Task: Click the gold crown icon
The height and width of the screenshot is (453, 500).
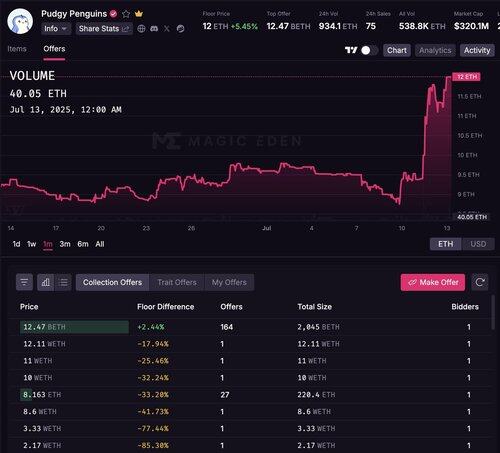Action: pyautogui.click(x=139, y=14)
